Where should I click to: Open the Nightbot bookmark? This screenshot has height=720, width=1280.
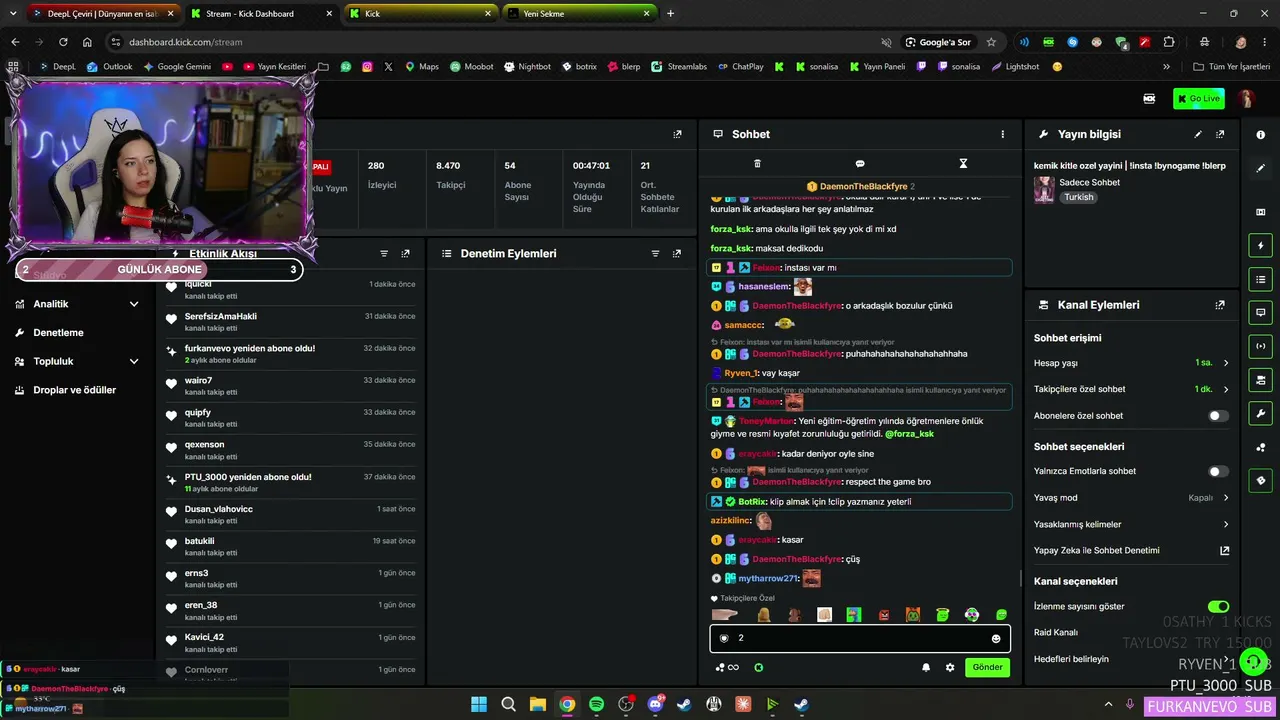(x=527, y=67)
